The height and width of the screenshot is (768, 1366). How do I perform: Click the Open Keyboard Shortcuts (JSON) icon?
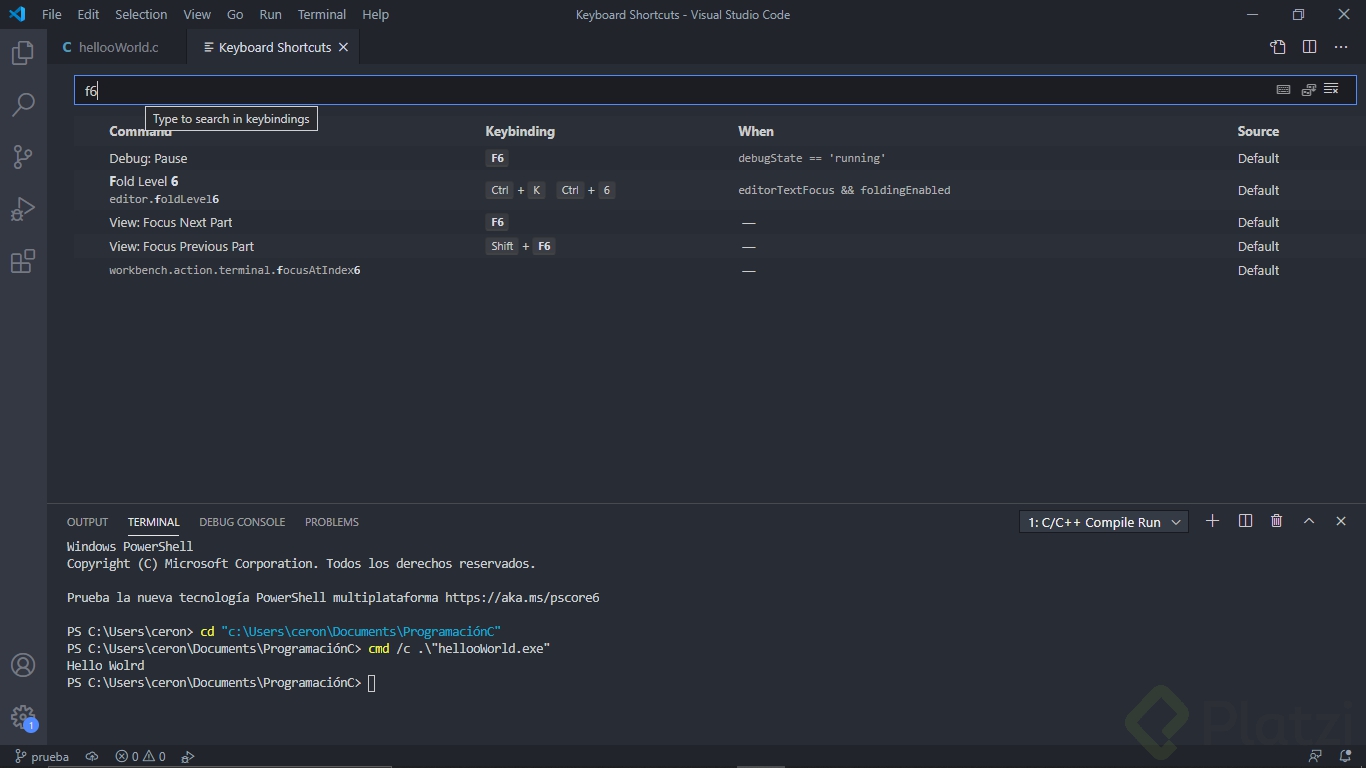click(x=1277, y=47)
